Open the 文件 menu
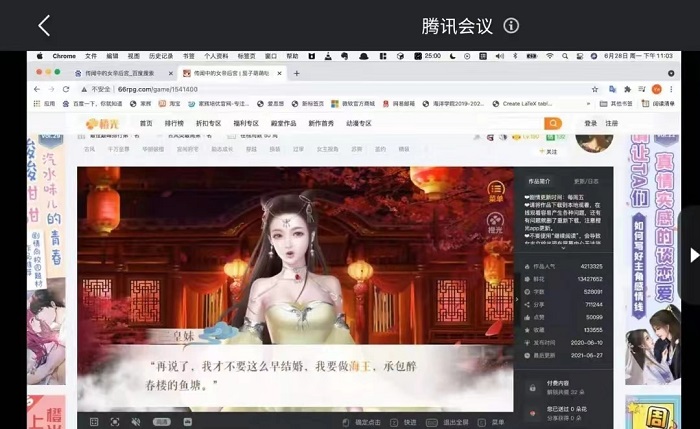This screenshot has height=429, width=700. coord(91,56)
